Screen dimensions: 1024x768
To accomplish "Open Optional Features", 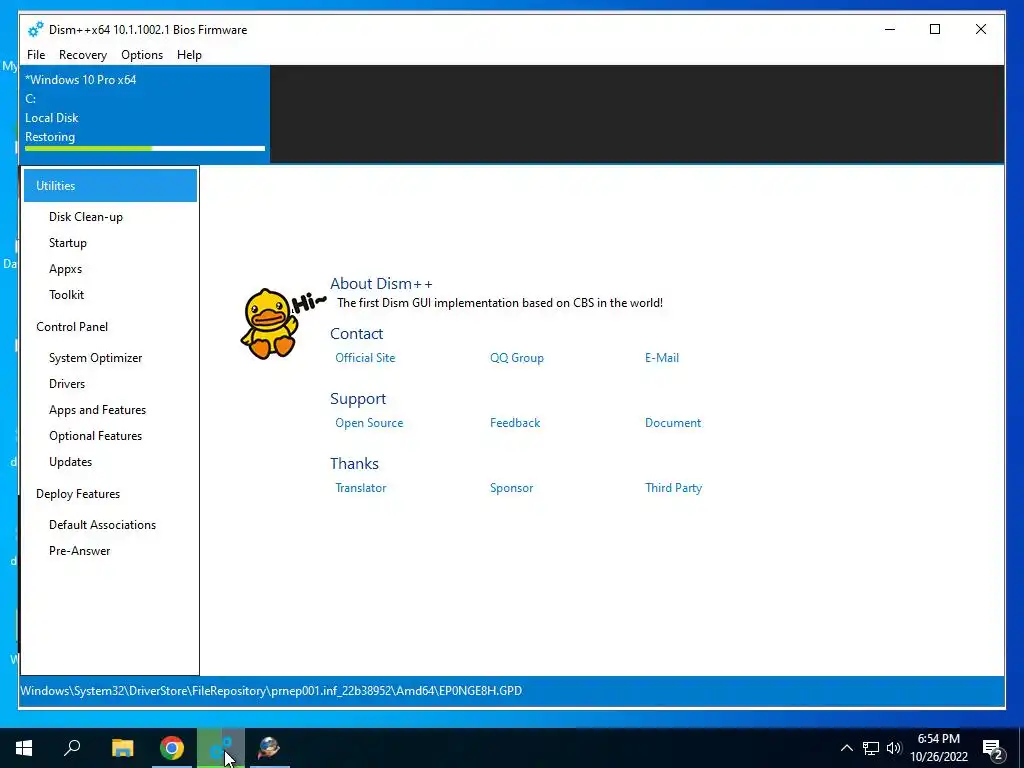I will point(95,436).
